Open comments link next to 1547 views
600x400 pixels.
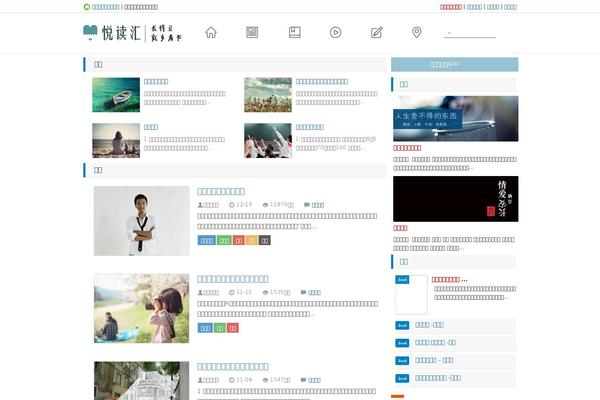314,380
